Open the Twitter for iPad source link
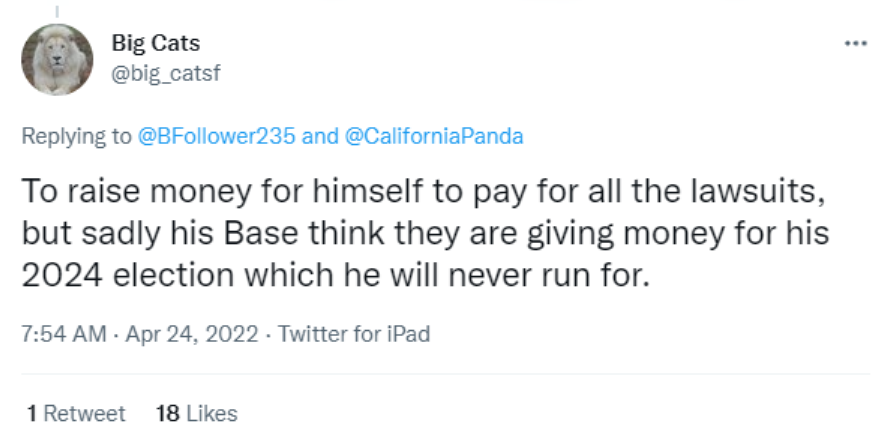This screenshot has height=447, width=884. point(354,334)
